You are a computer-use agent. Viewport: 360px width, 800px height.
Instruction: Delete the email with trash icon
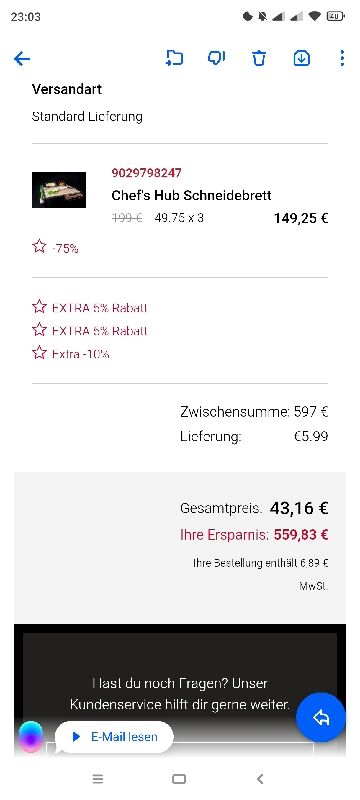259,58
